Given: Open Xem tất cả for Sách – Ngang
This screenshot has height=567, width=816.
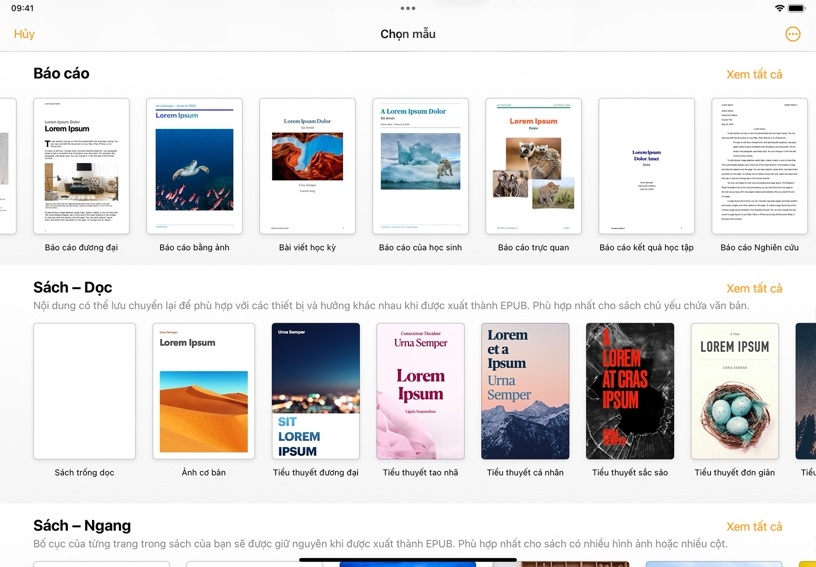Looking at the screenshot, I should 754,527.
